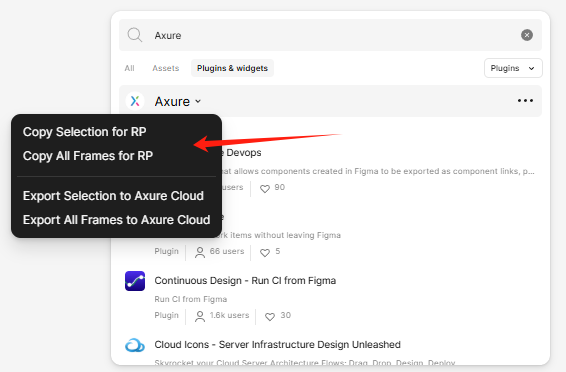Click the Axure plugin logo icon
Image resolution: width=566 pixels, height=372 pixels.
pos(135,101)
